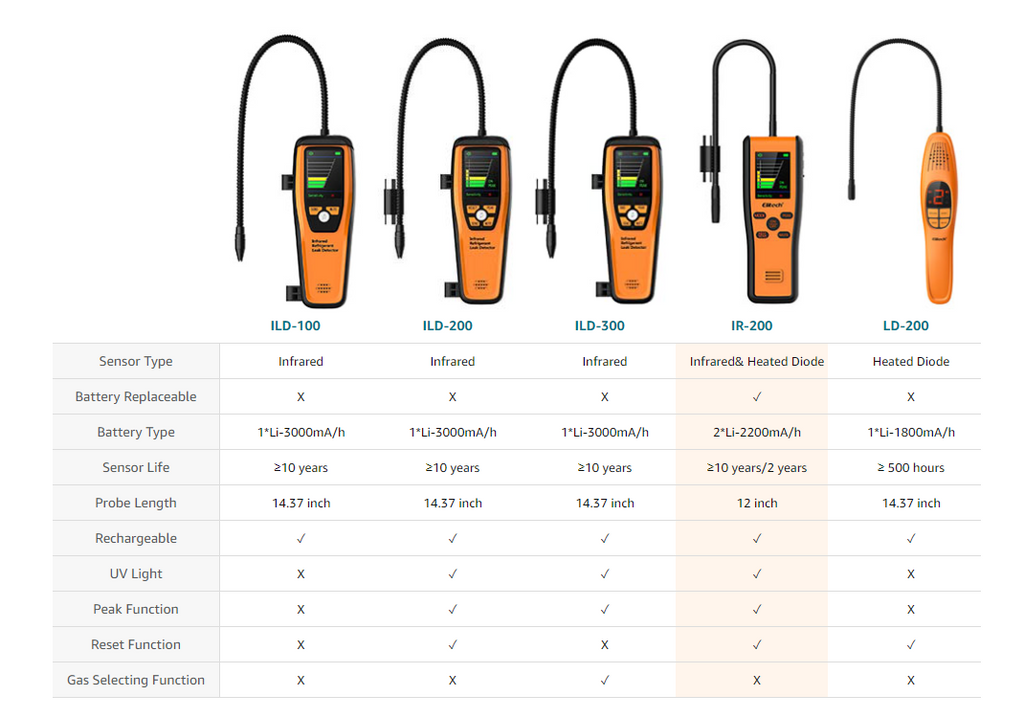Viewport: 1024px width, 718px height.
Task: Click the LD-200 Battery Replaceable X mark
Action: point(911,397)
